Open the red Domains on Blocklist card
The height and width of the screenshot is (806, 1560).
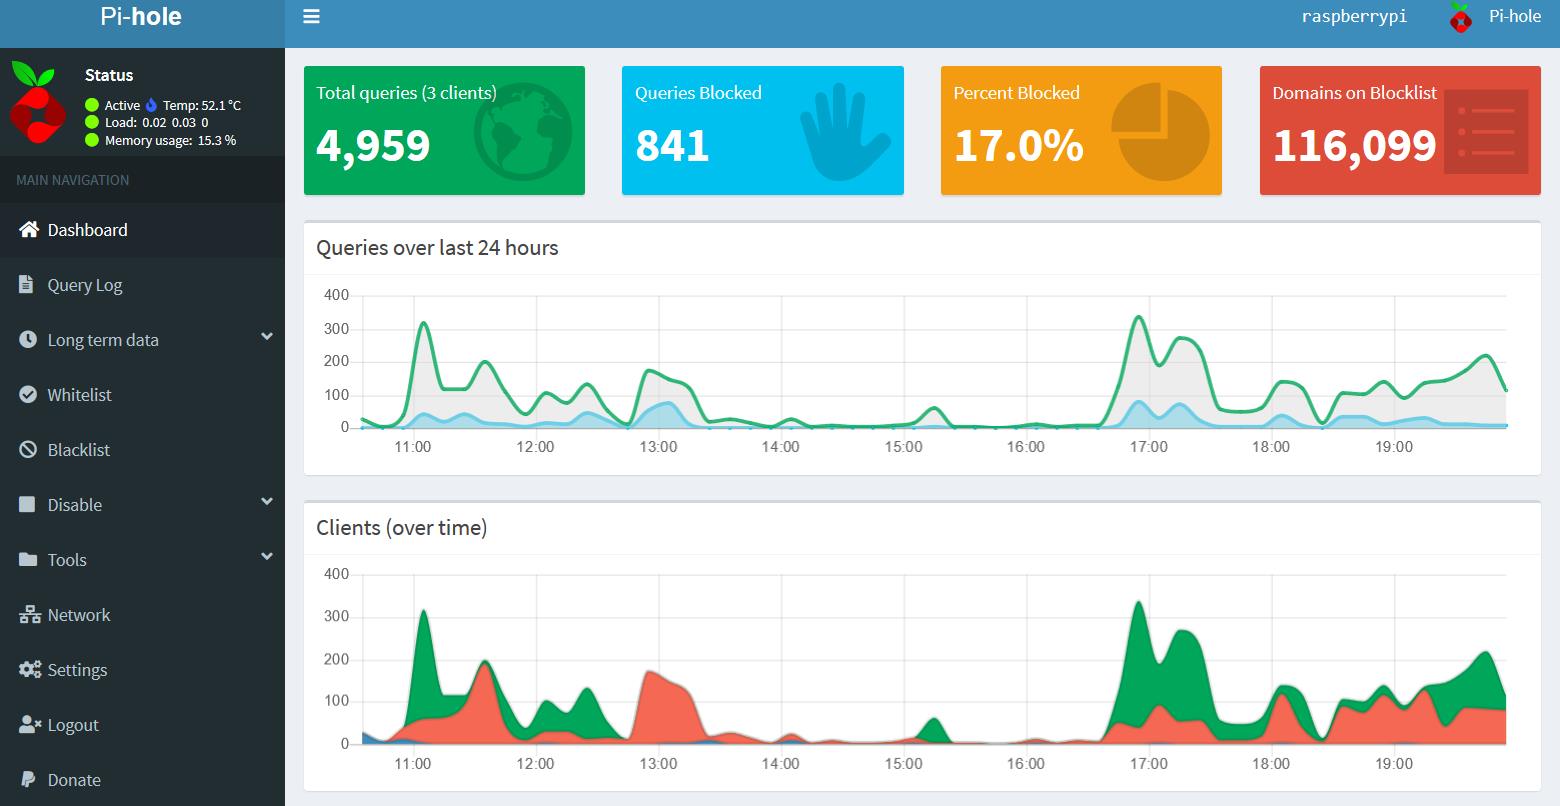tap(1400, 130)
